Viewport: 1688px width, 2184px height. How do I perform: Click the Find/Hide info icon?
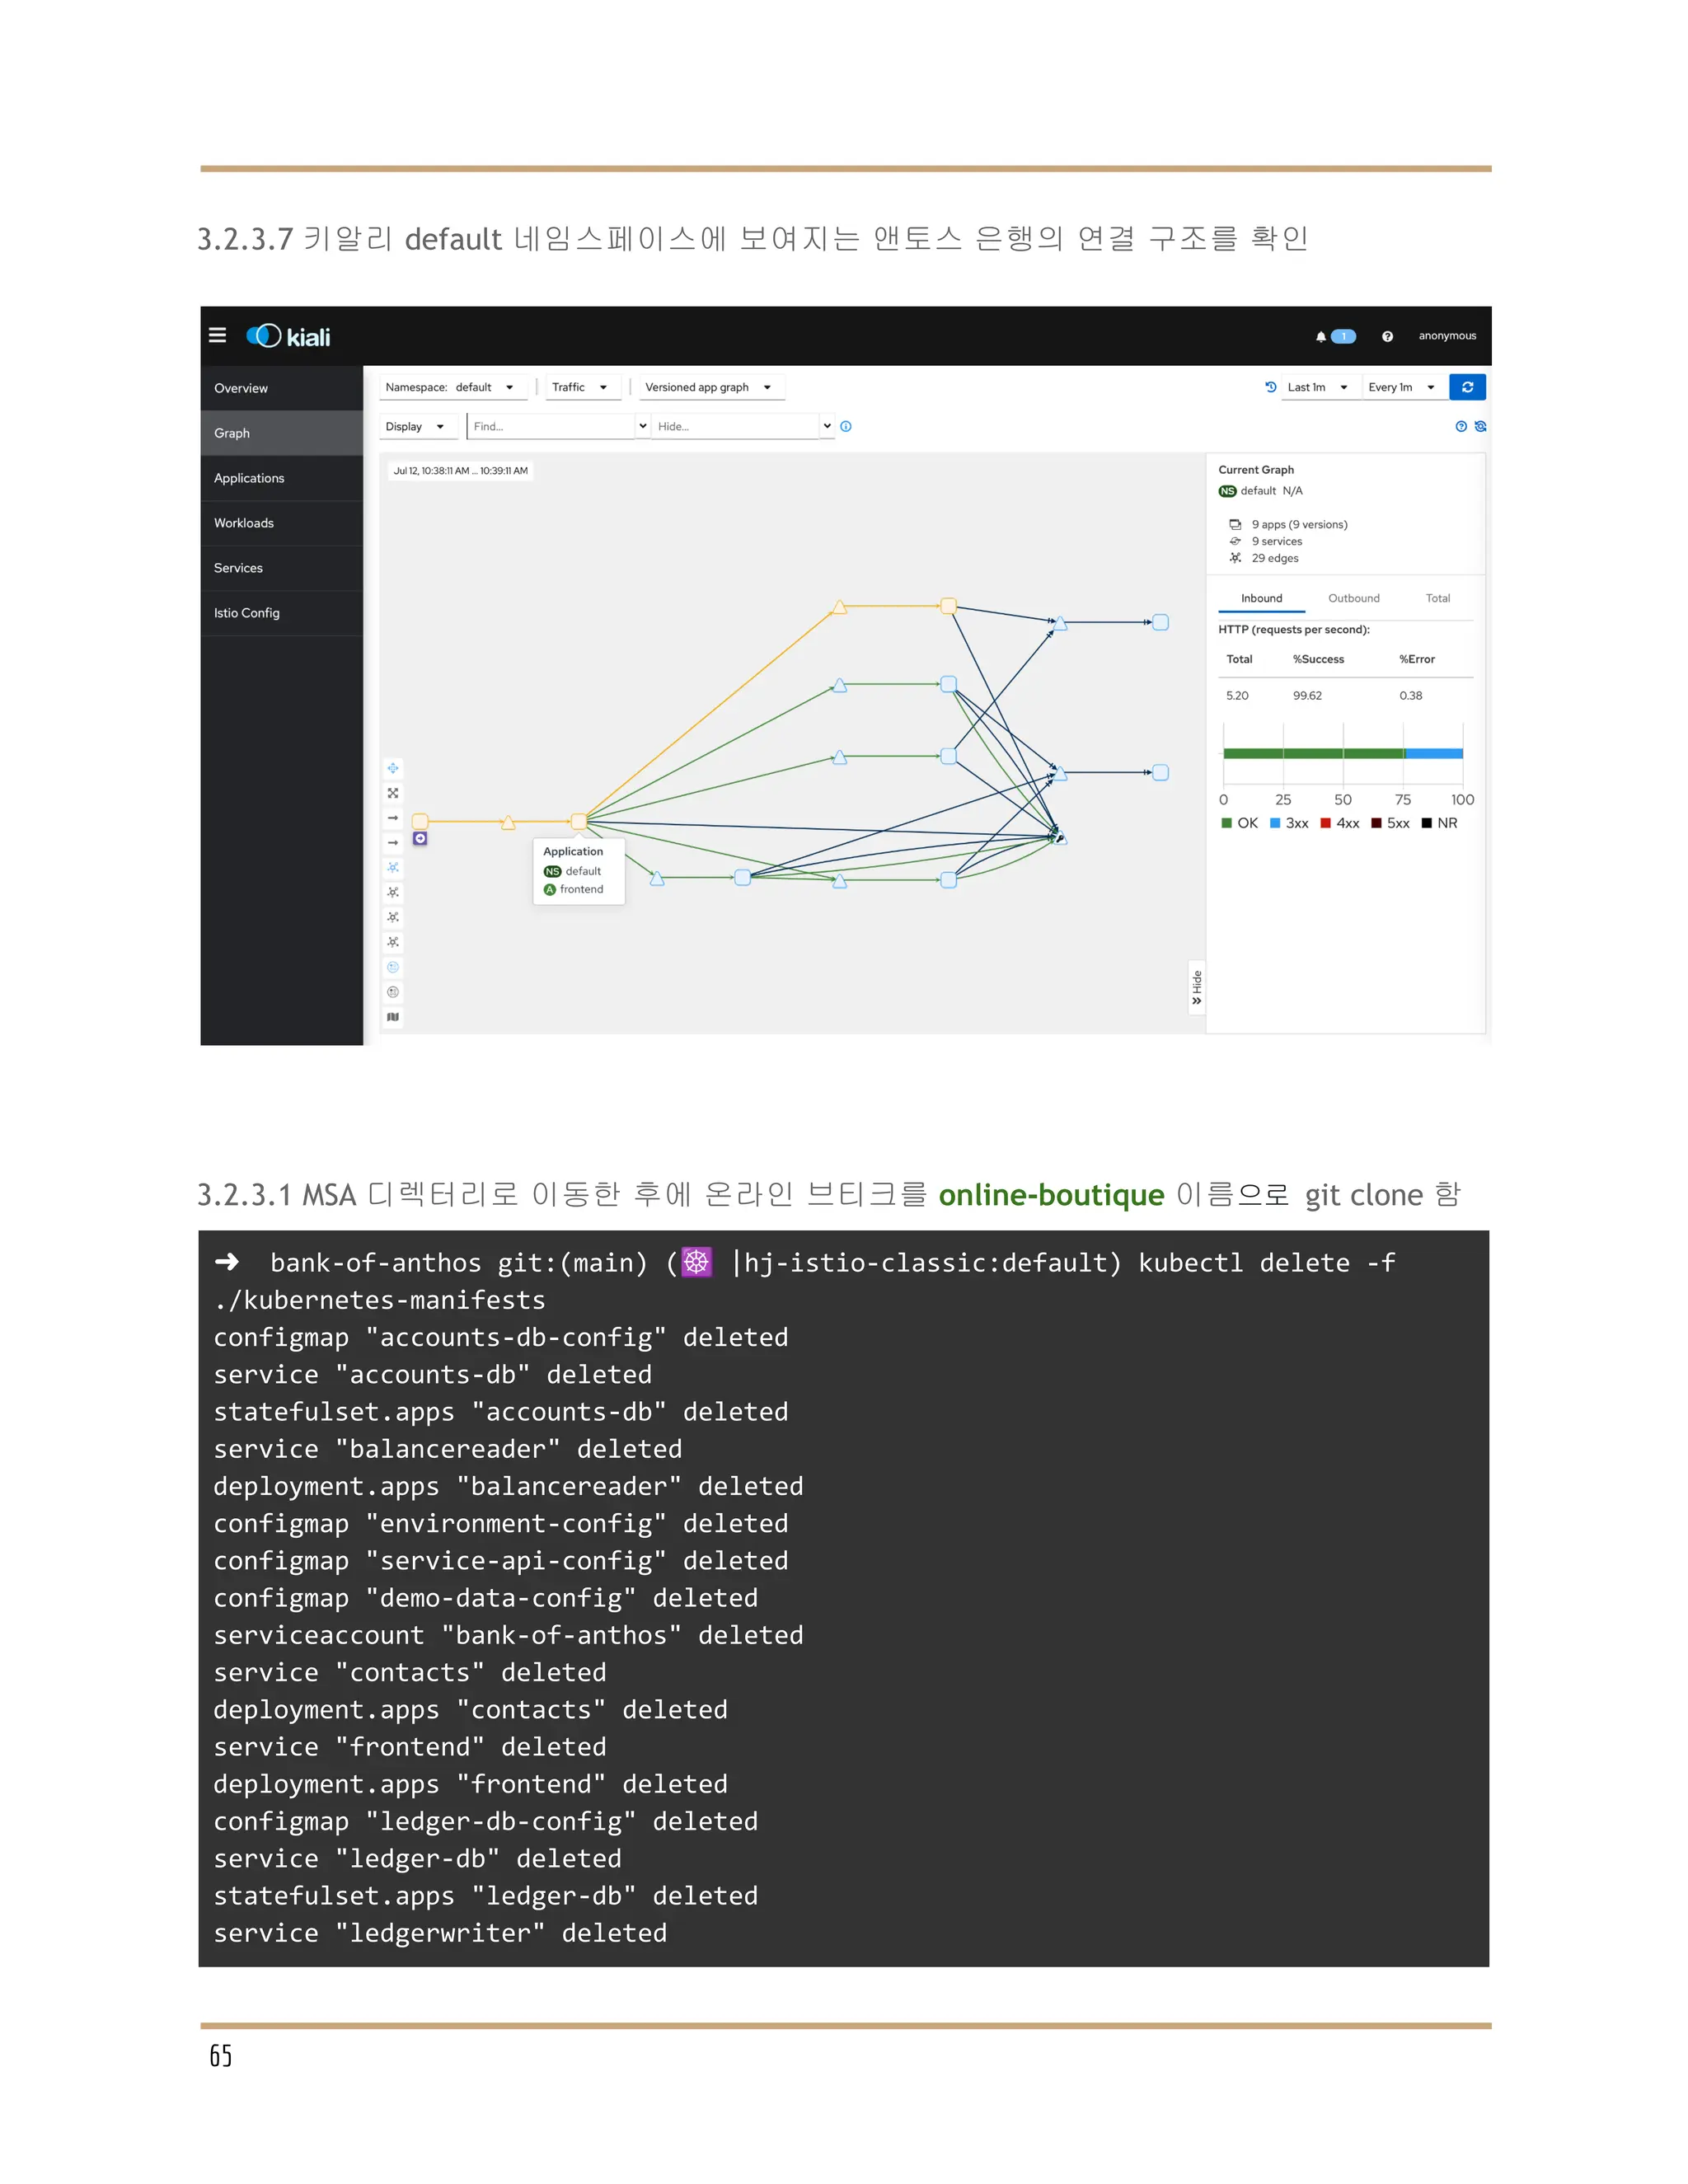[x=846, y=426]
